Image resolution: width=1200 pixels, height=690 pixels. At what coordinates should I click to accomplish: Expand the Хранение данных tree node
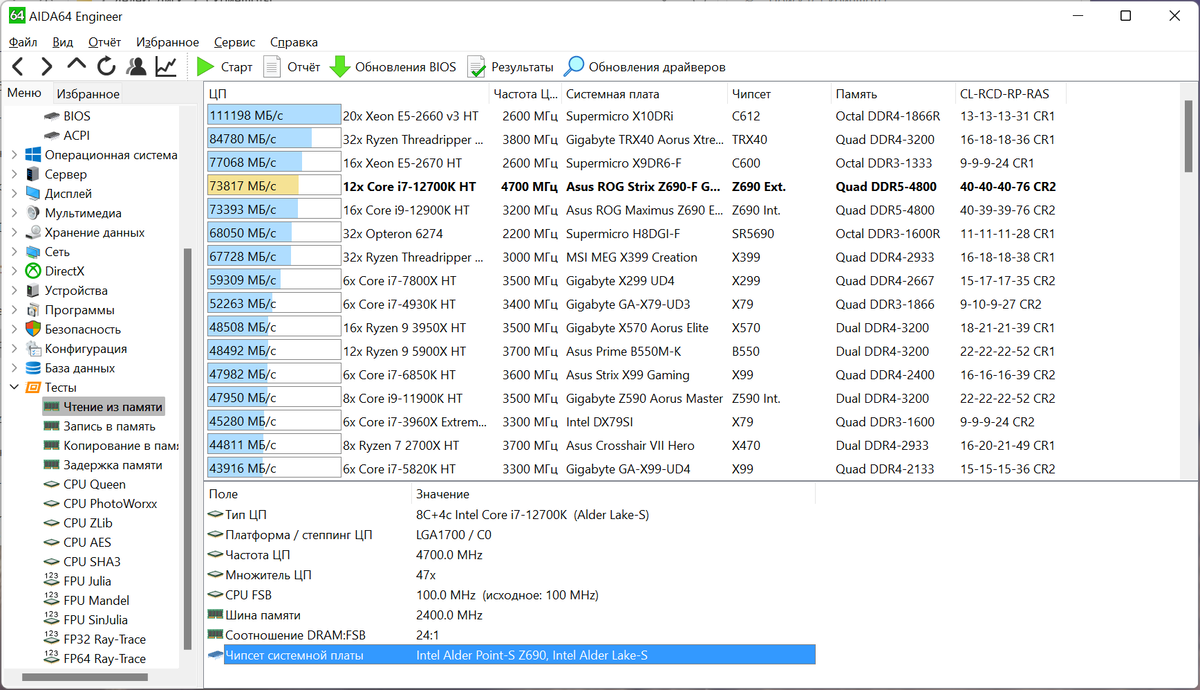(13, 232)
